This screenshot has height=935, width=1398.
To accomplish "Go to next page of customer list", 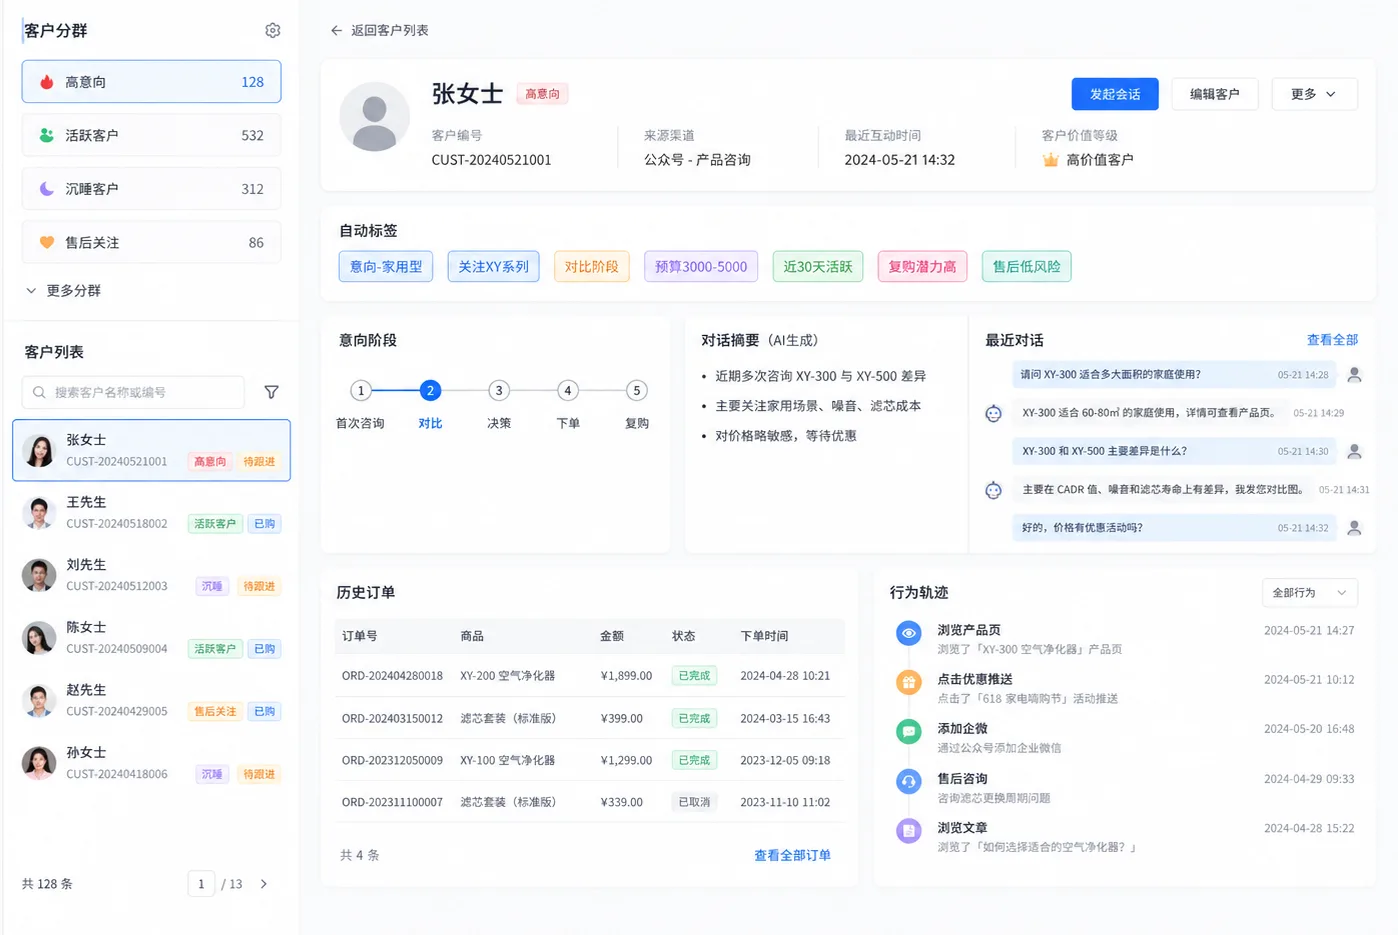I will [264, 884].
